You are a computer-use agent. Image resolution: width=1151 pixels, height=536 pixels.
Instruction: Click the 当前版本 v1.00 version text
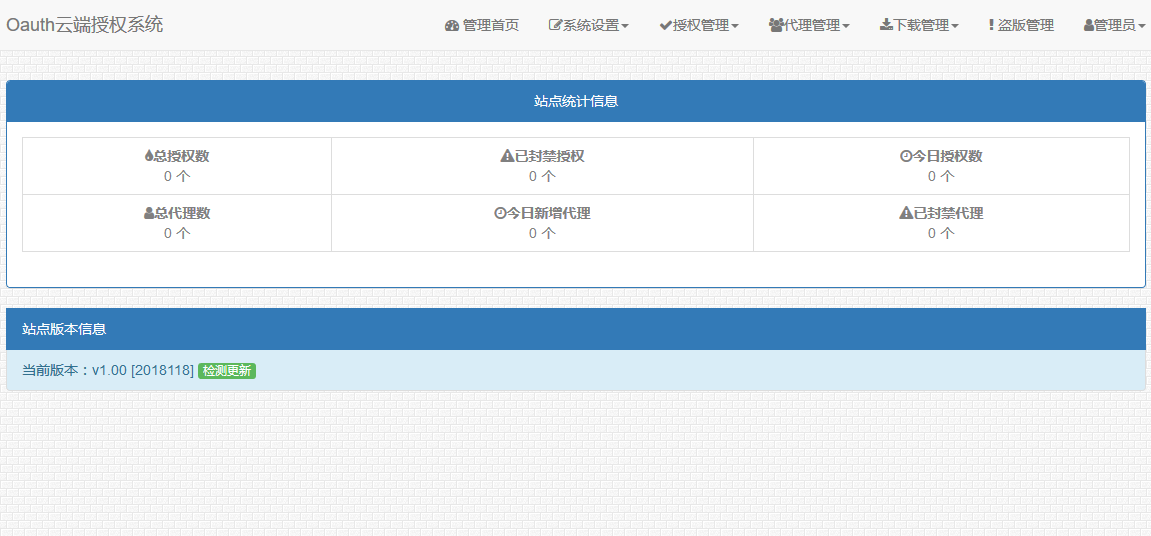point(108,371)
